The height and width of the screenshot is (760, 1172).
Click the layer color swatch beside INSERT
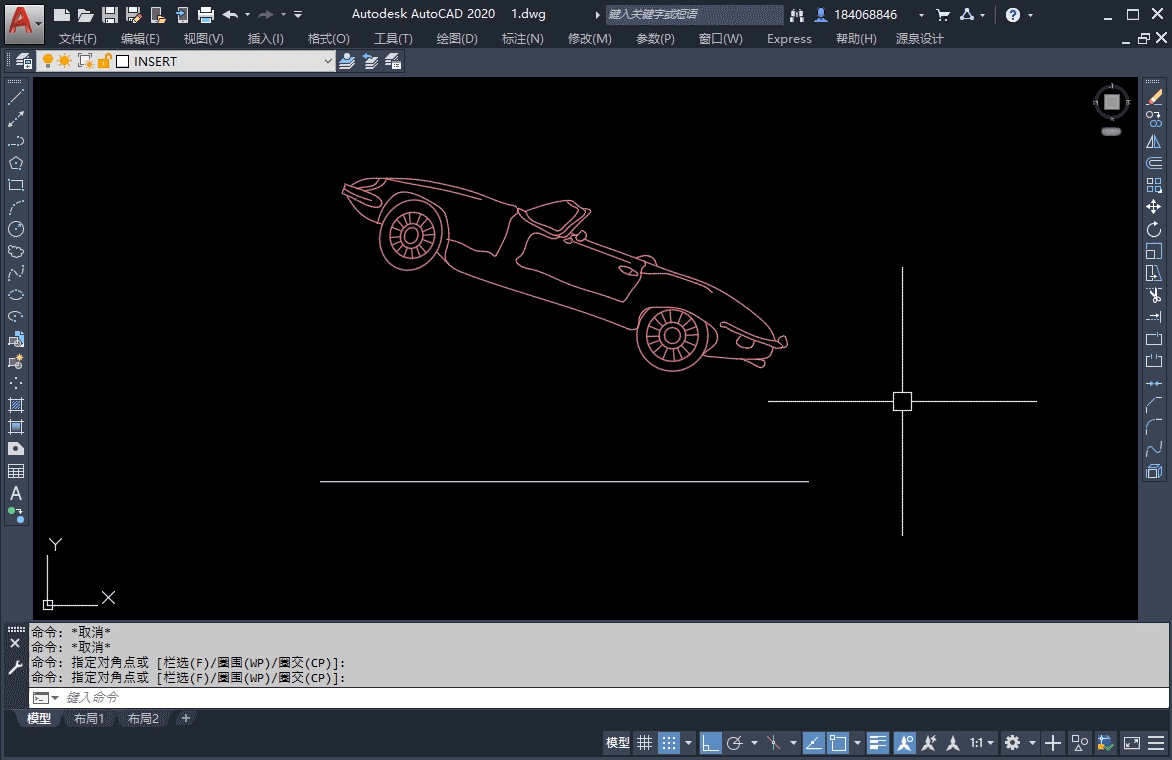(x=123, y=61)
